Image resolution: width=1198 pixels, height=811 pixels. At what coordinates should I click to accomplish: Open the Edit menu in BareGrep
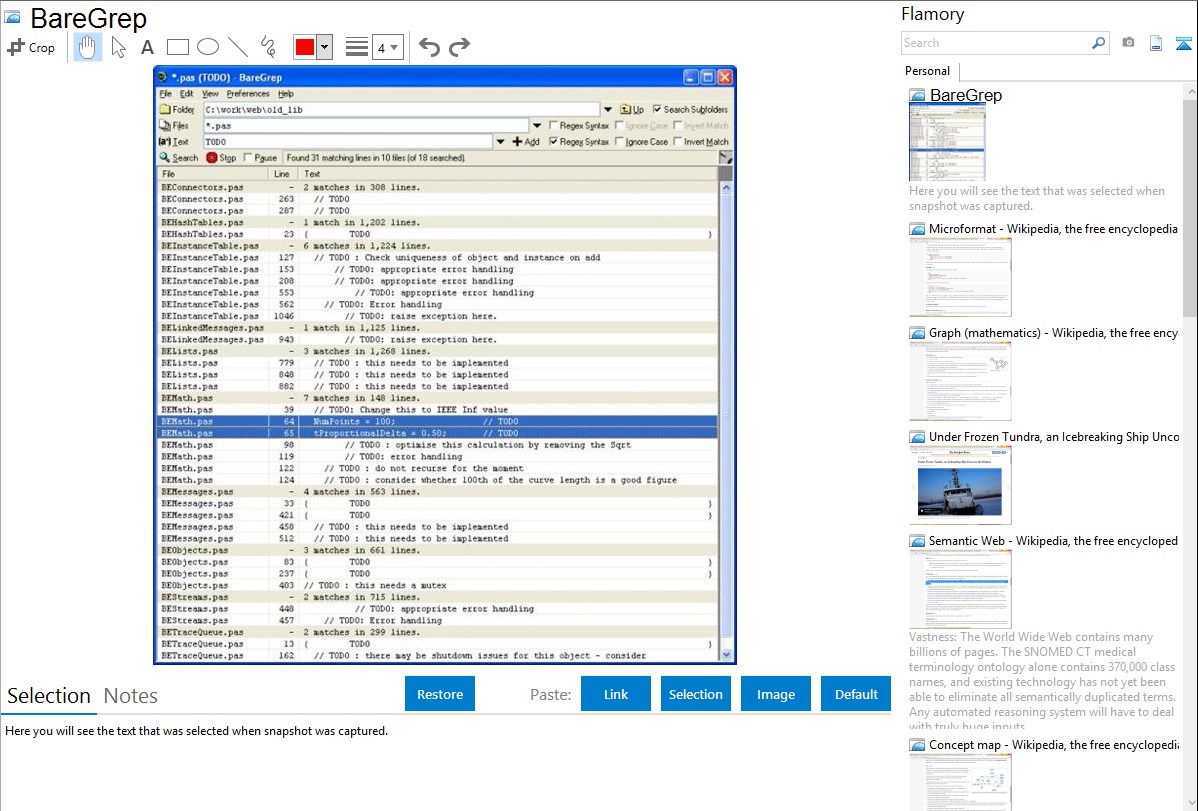(186, 94)
